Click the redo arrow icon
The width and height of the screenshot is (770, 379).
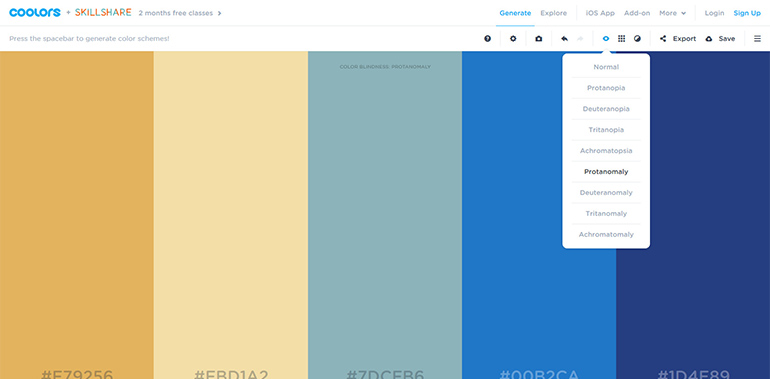[x=580, y=38]
